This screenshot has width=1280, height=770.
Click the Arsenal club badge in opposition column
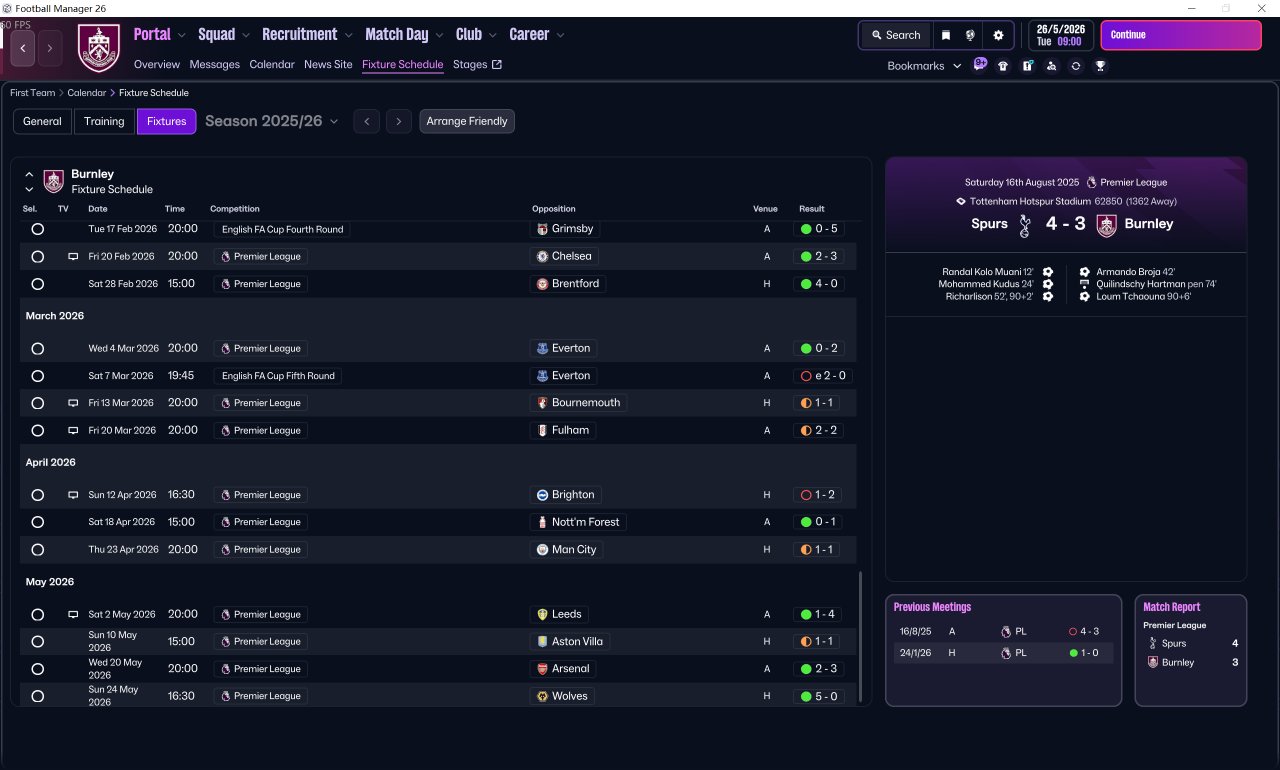(x=543, y=669)
